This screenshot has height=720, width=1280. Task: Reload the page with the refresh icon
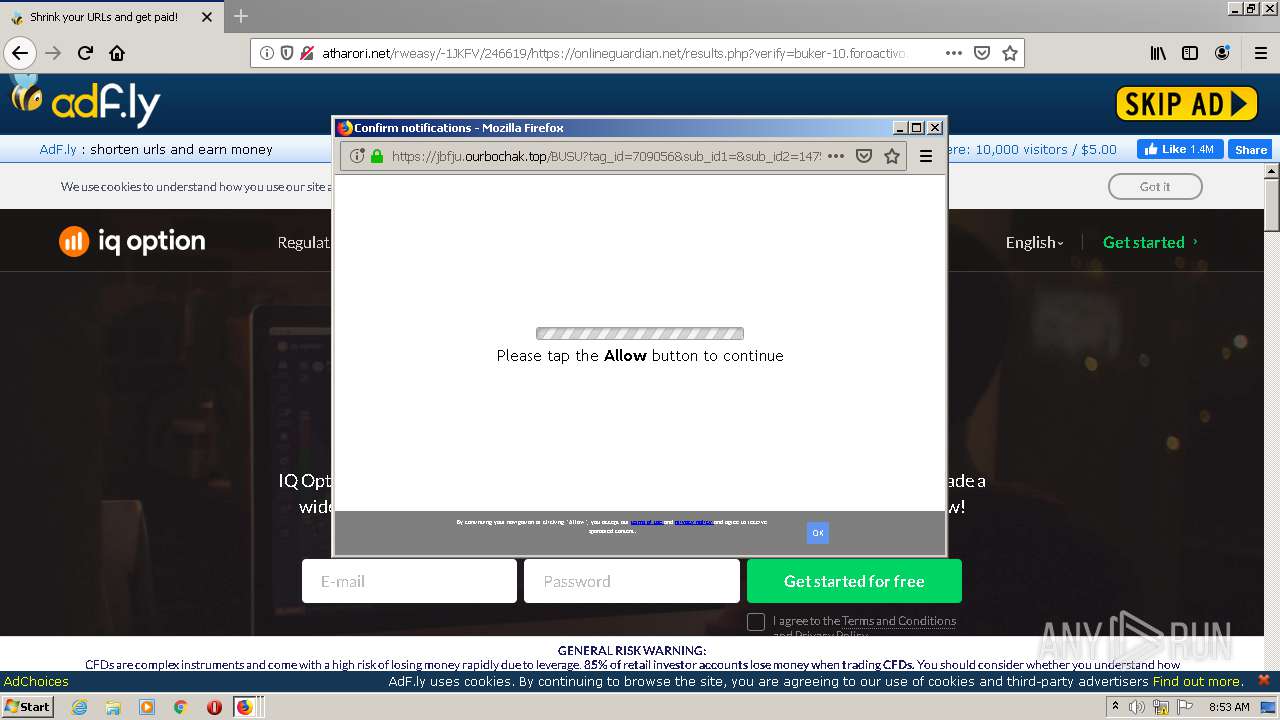(86, 53)
